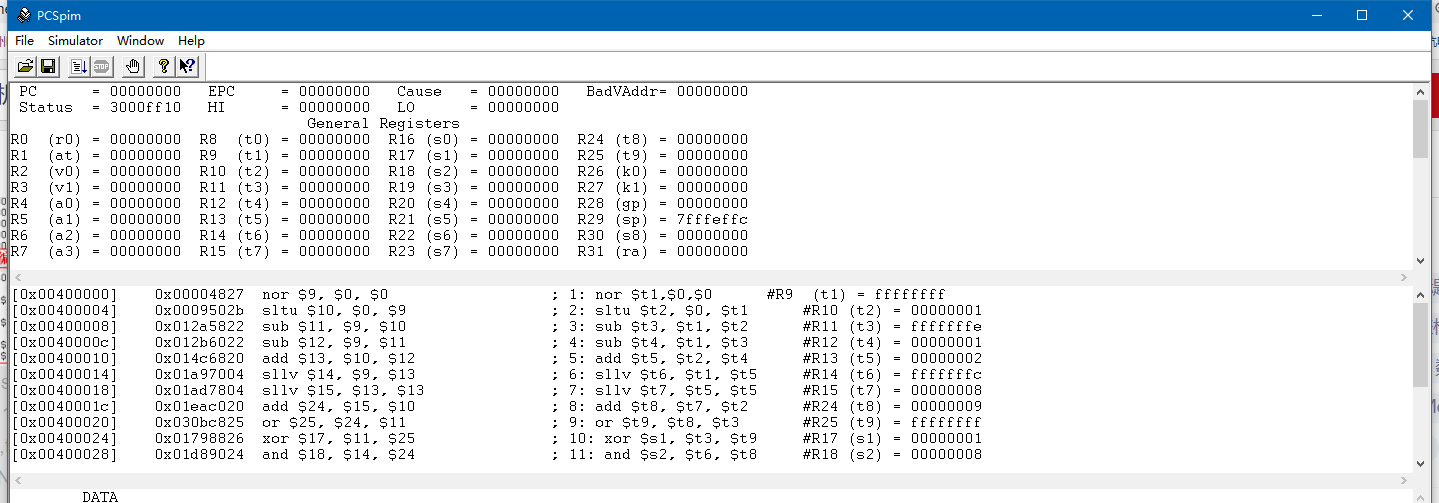Image resolution: width=1439 pixels, height=503 pixels.
Task: Select the 'add $24, $15, $10' instruction
Action: click(x=338, y=407)
